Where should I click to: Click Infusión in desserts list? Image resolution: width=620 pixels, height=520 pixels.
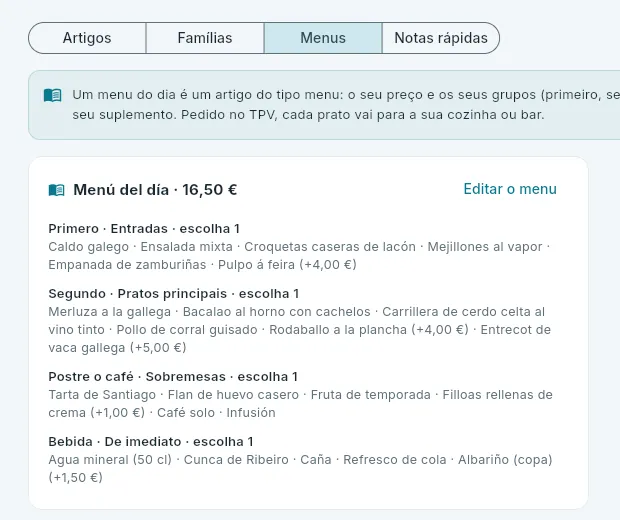(251, 412)
